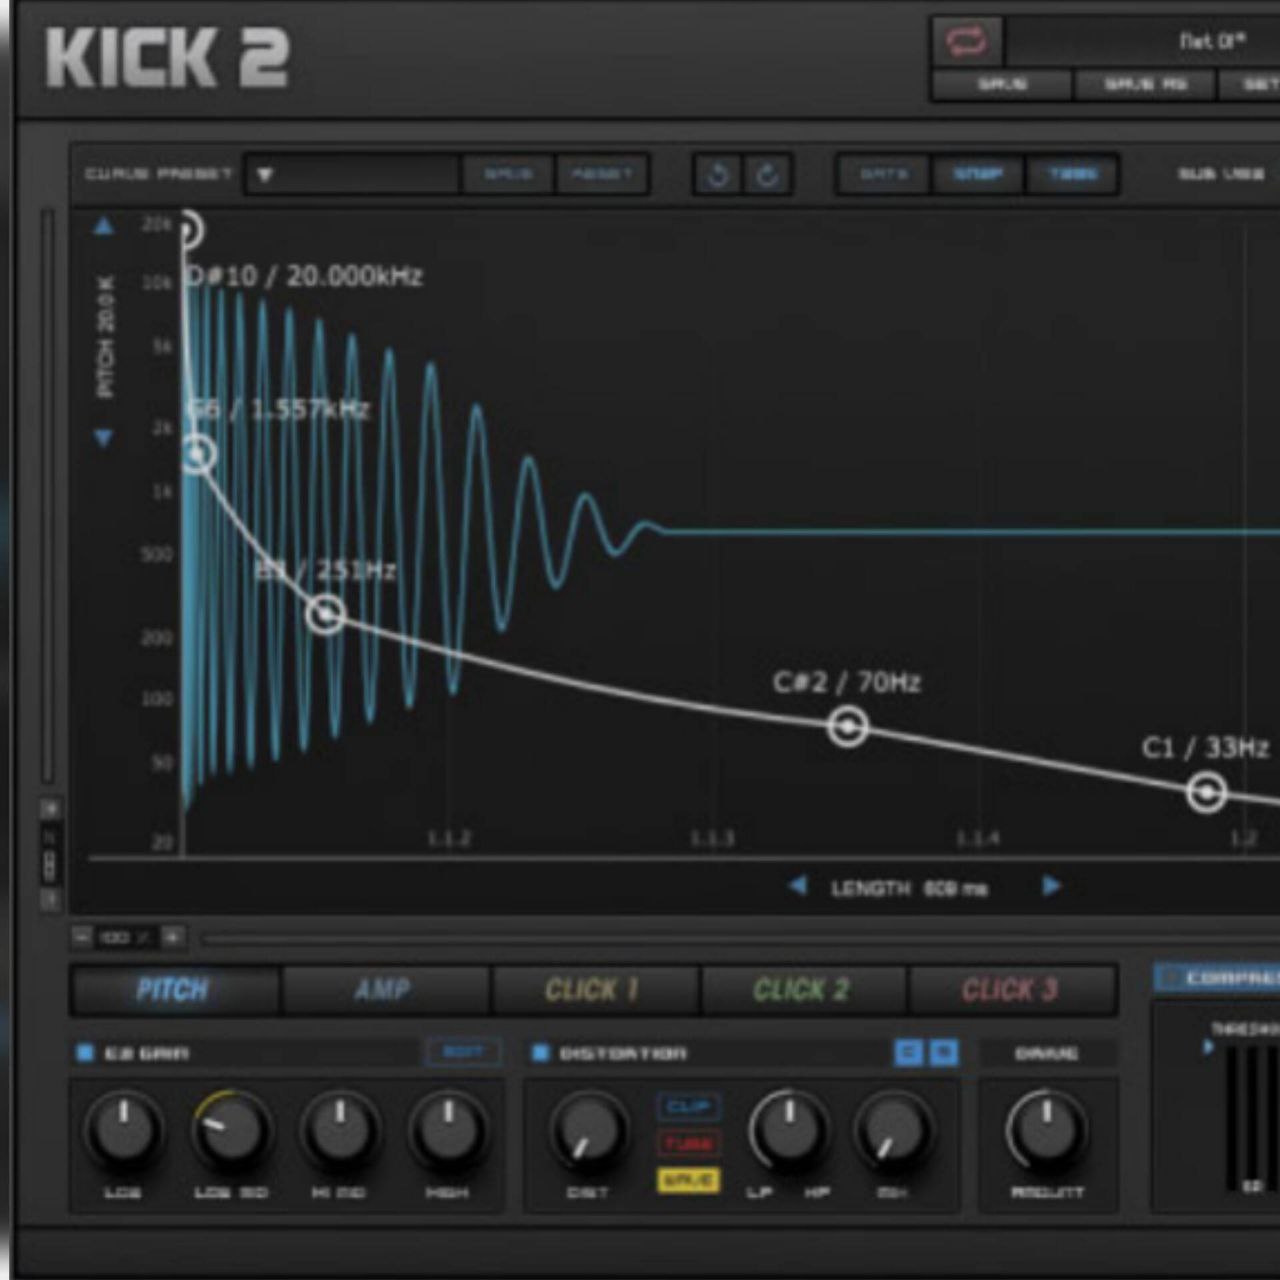This screenshot has width=1280, height=1280.
Task: Click the top Save preset button
Action: [x=1002, y=85]
